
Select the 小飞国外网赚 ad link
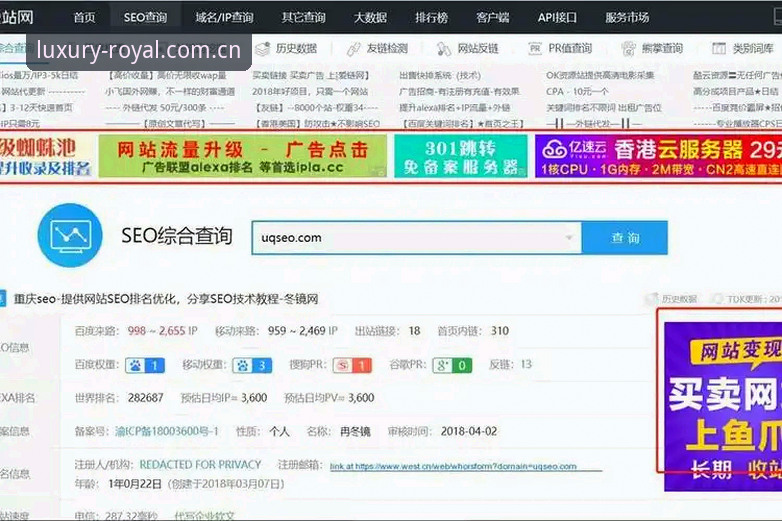170,92
